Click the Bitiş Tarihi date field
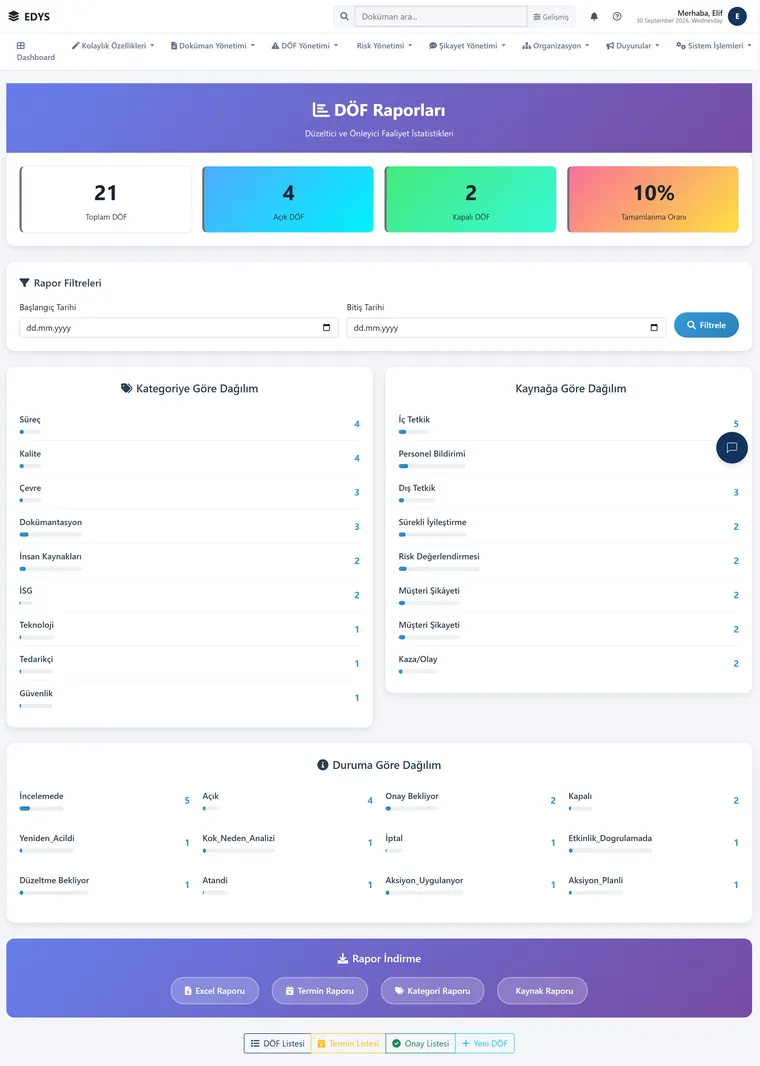 pyautogui.click(x=506, y=328)
